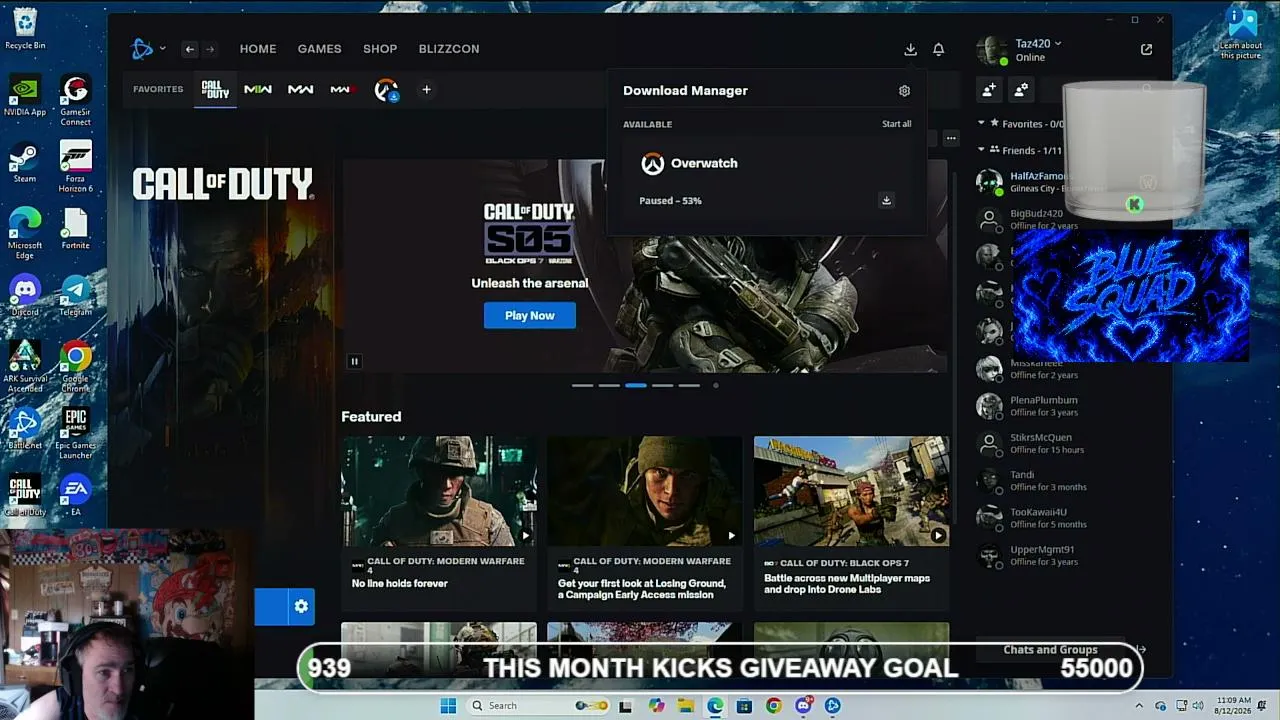Image resolution: width=1280 pixels, height=720 pixels.
Task: Open the Steam desktop icon
Action: (25, 164)
